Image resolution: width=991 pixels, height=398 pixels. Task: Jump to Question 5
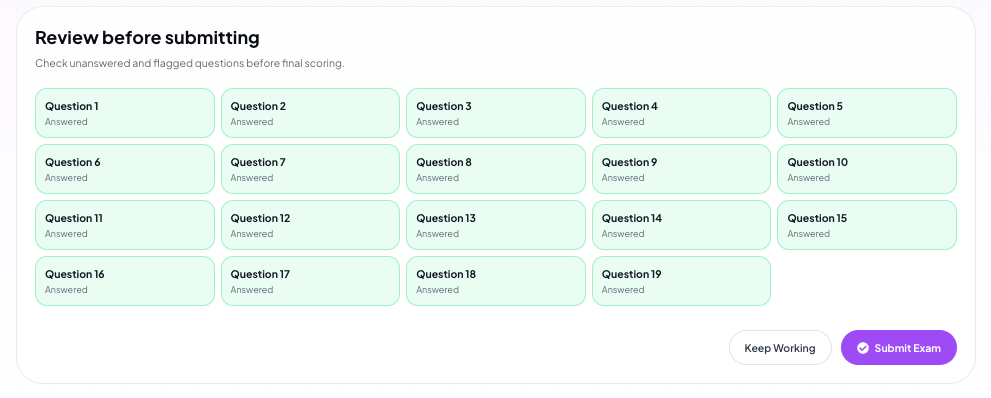point(866,113)
